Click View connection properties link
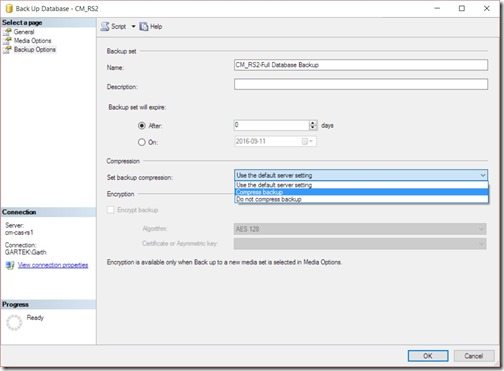This screenshot has height=371, width=504. 53,265
